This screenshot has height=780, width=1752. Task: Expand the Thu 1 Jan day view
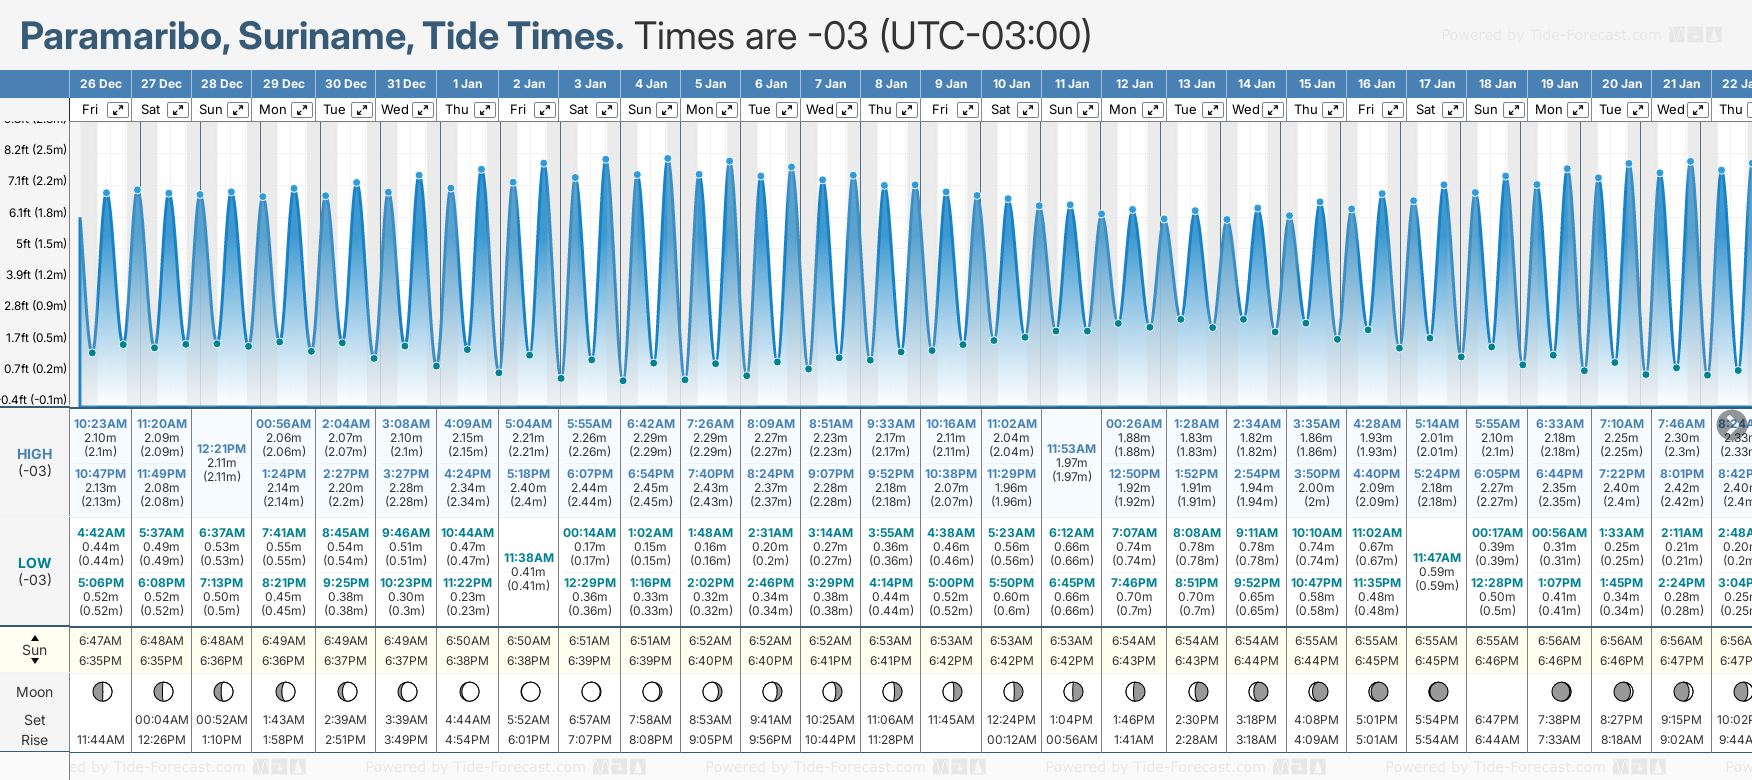pos(484,110)
